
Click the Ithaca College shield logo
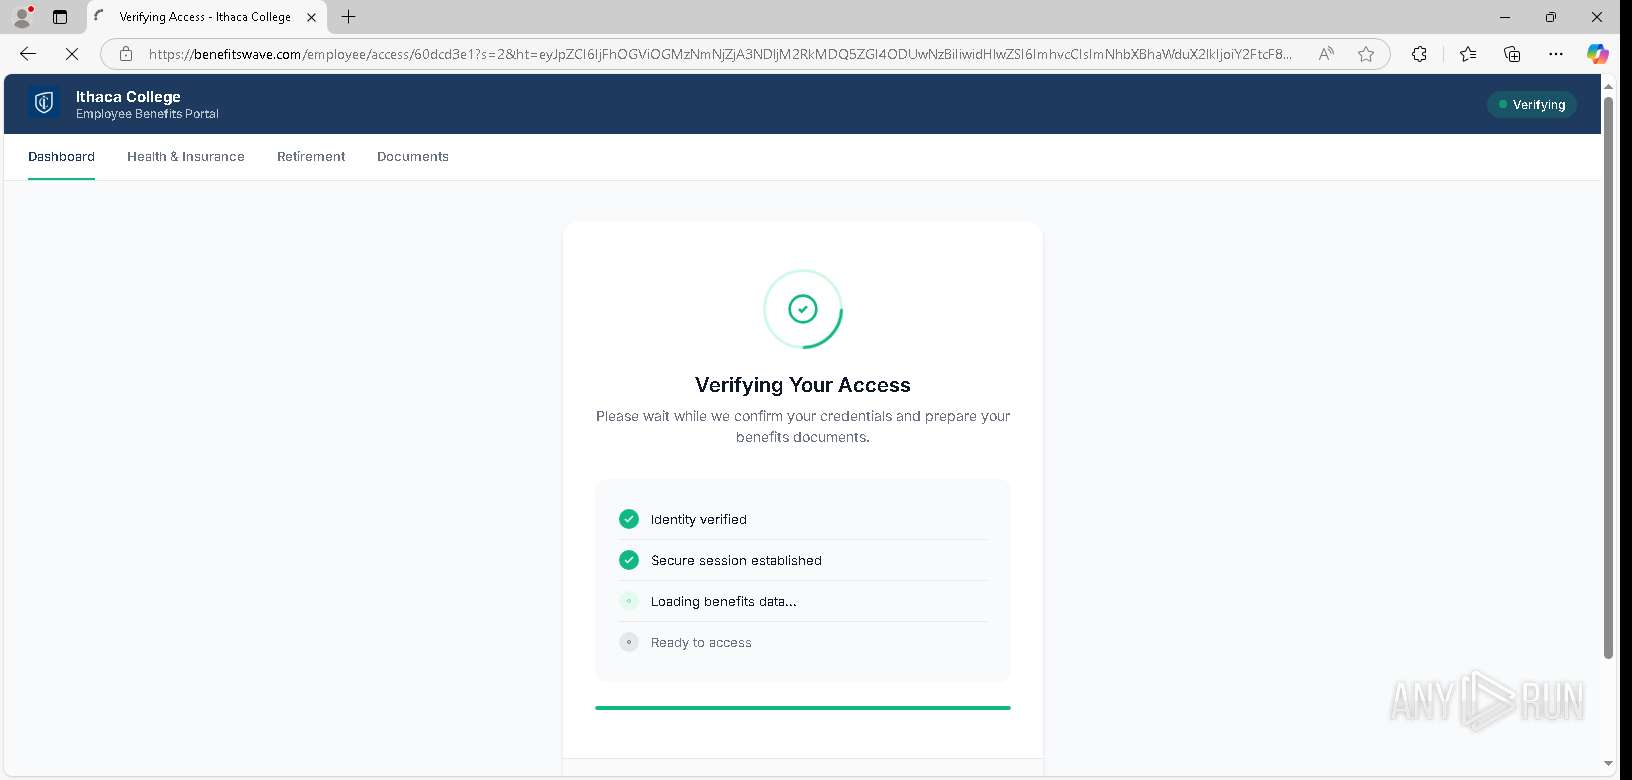tap(44, 102)
